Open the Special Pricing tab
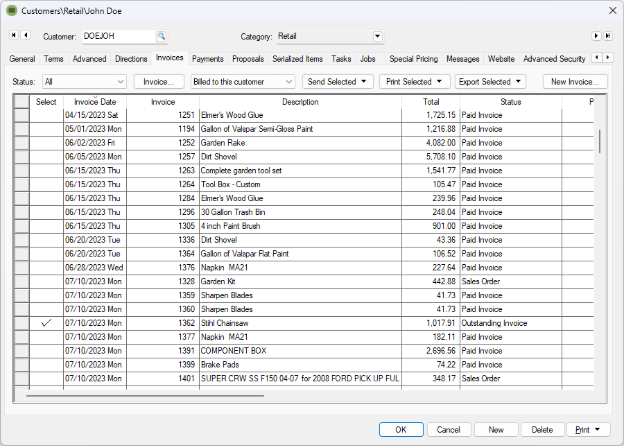This screenshot has width=624, height=446. (x=413, y=59)
